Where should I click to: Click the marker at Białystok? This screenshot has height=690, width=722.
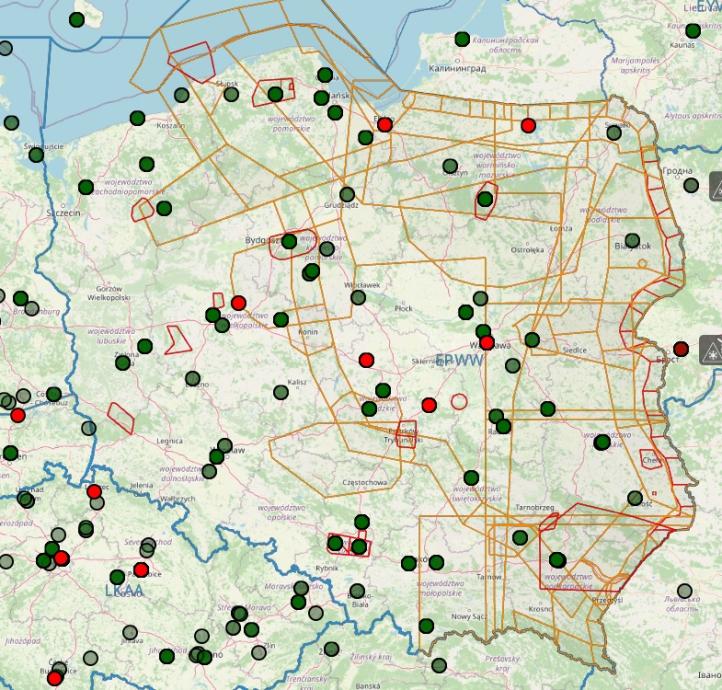tap(632, 240)
